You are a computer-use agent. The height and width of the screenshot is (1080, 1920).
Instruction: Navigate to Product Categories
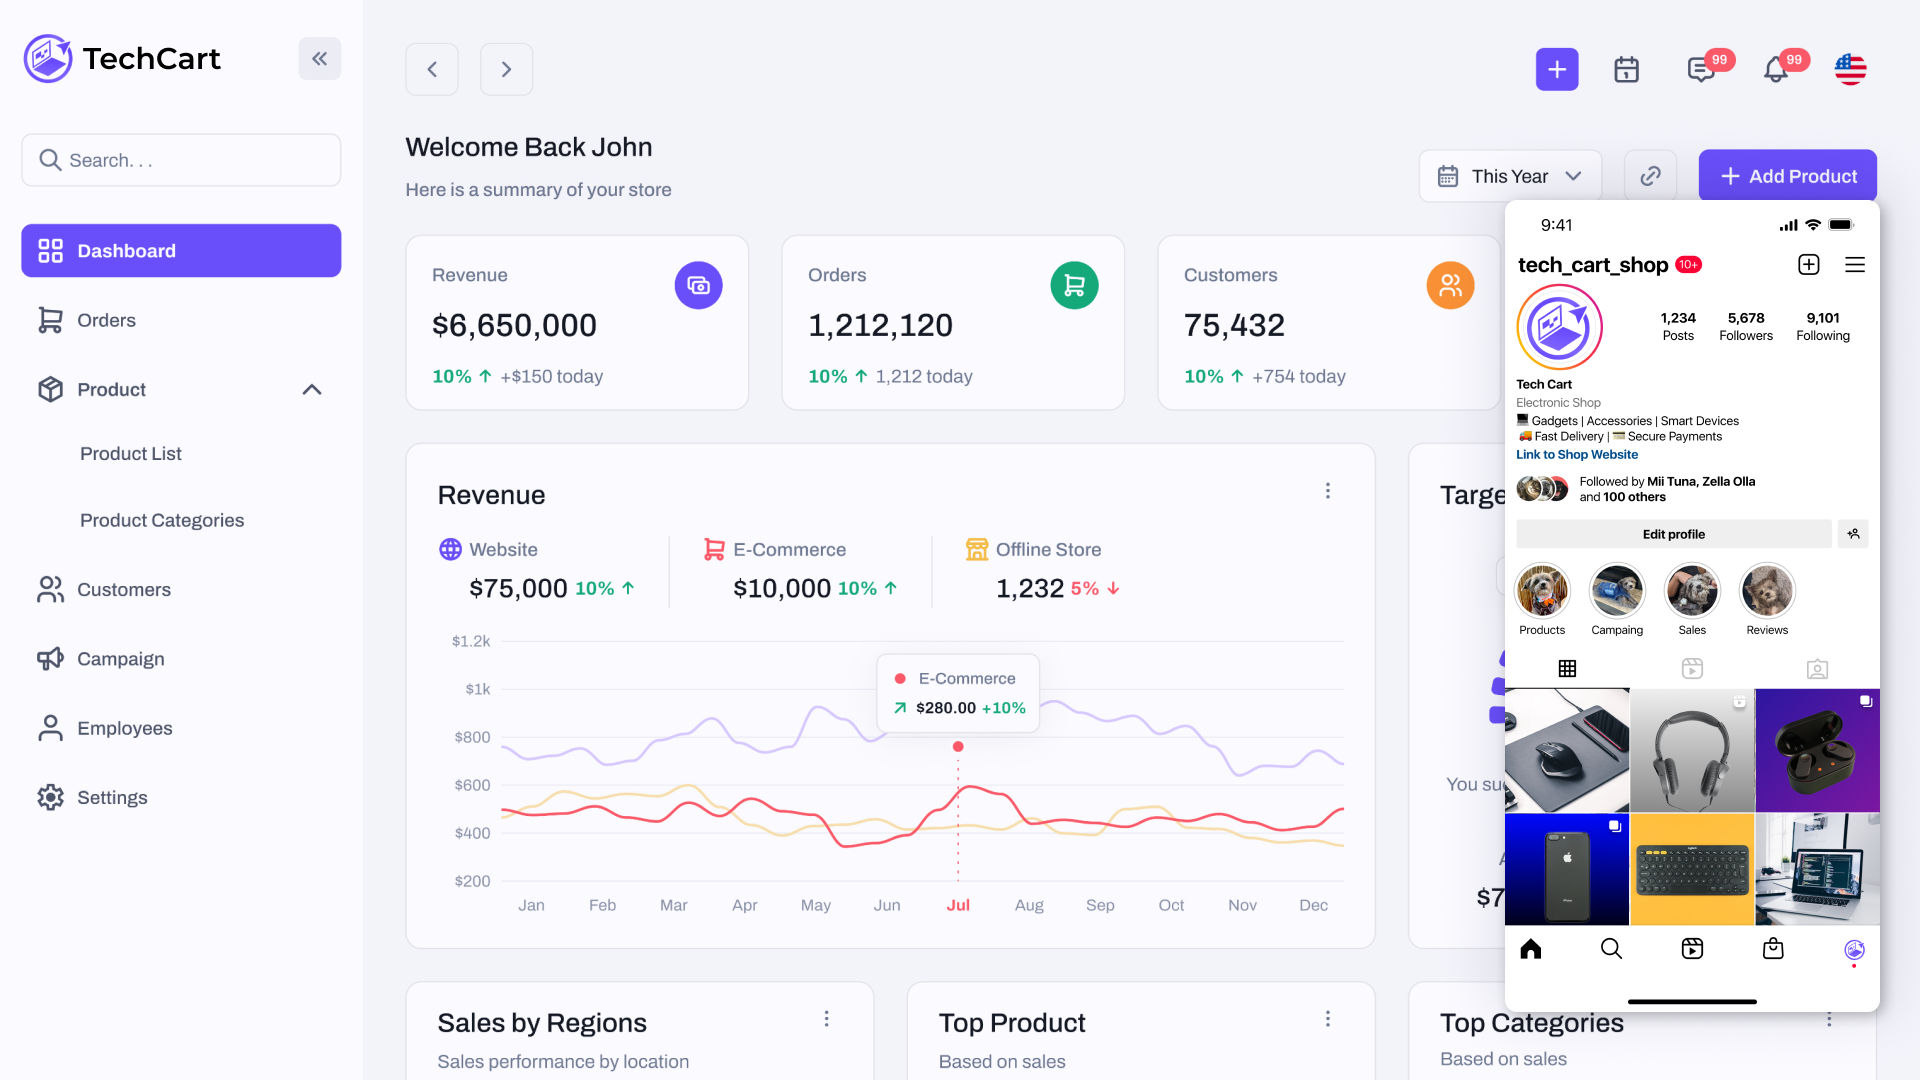click(x=162, y=520)
